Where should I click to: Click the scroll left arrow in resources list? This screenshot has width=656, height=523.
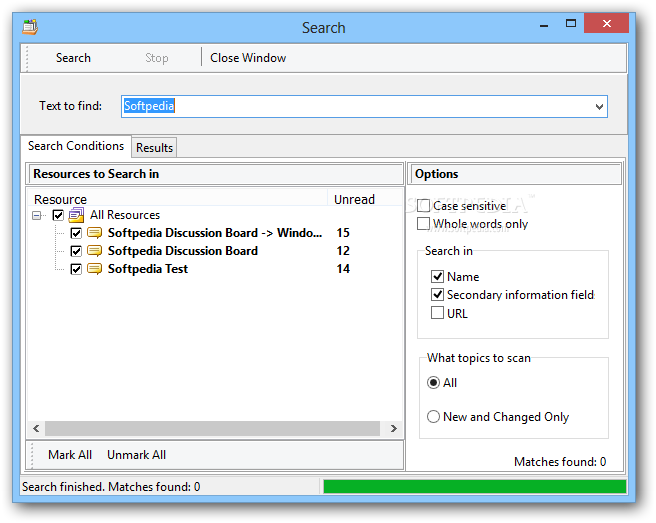coord(36,428)
